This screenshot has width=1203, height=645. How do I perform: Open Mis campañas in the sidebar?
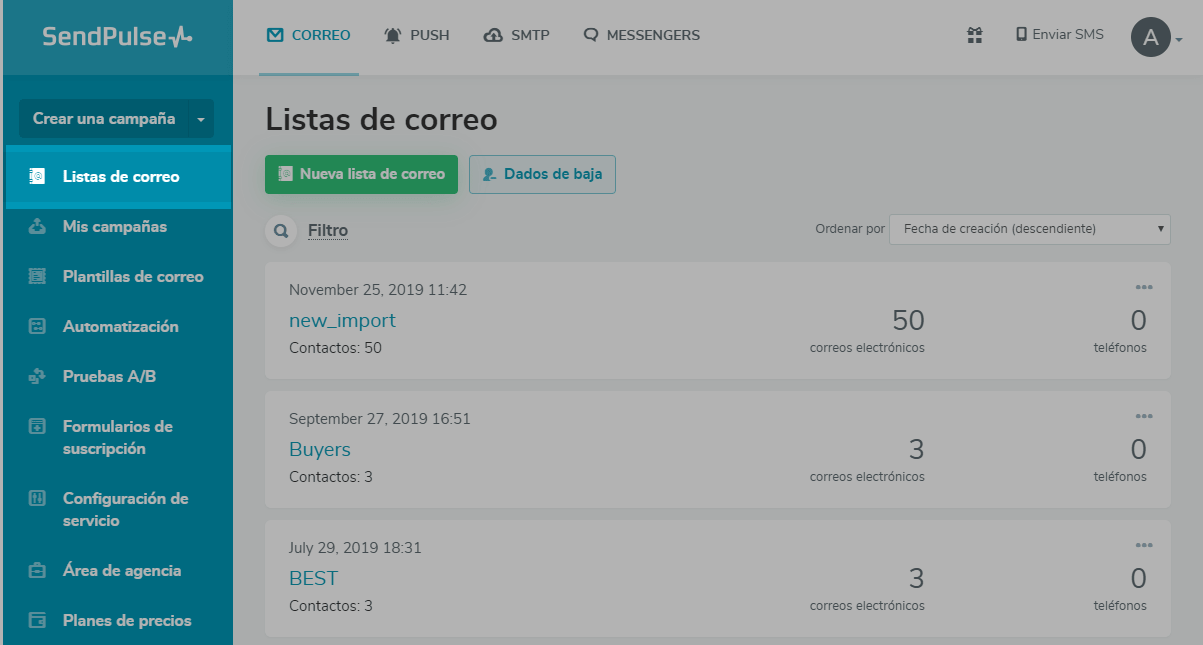[117, 226]
